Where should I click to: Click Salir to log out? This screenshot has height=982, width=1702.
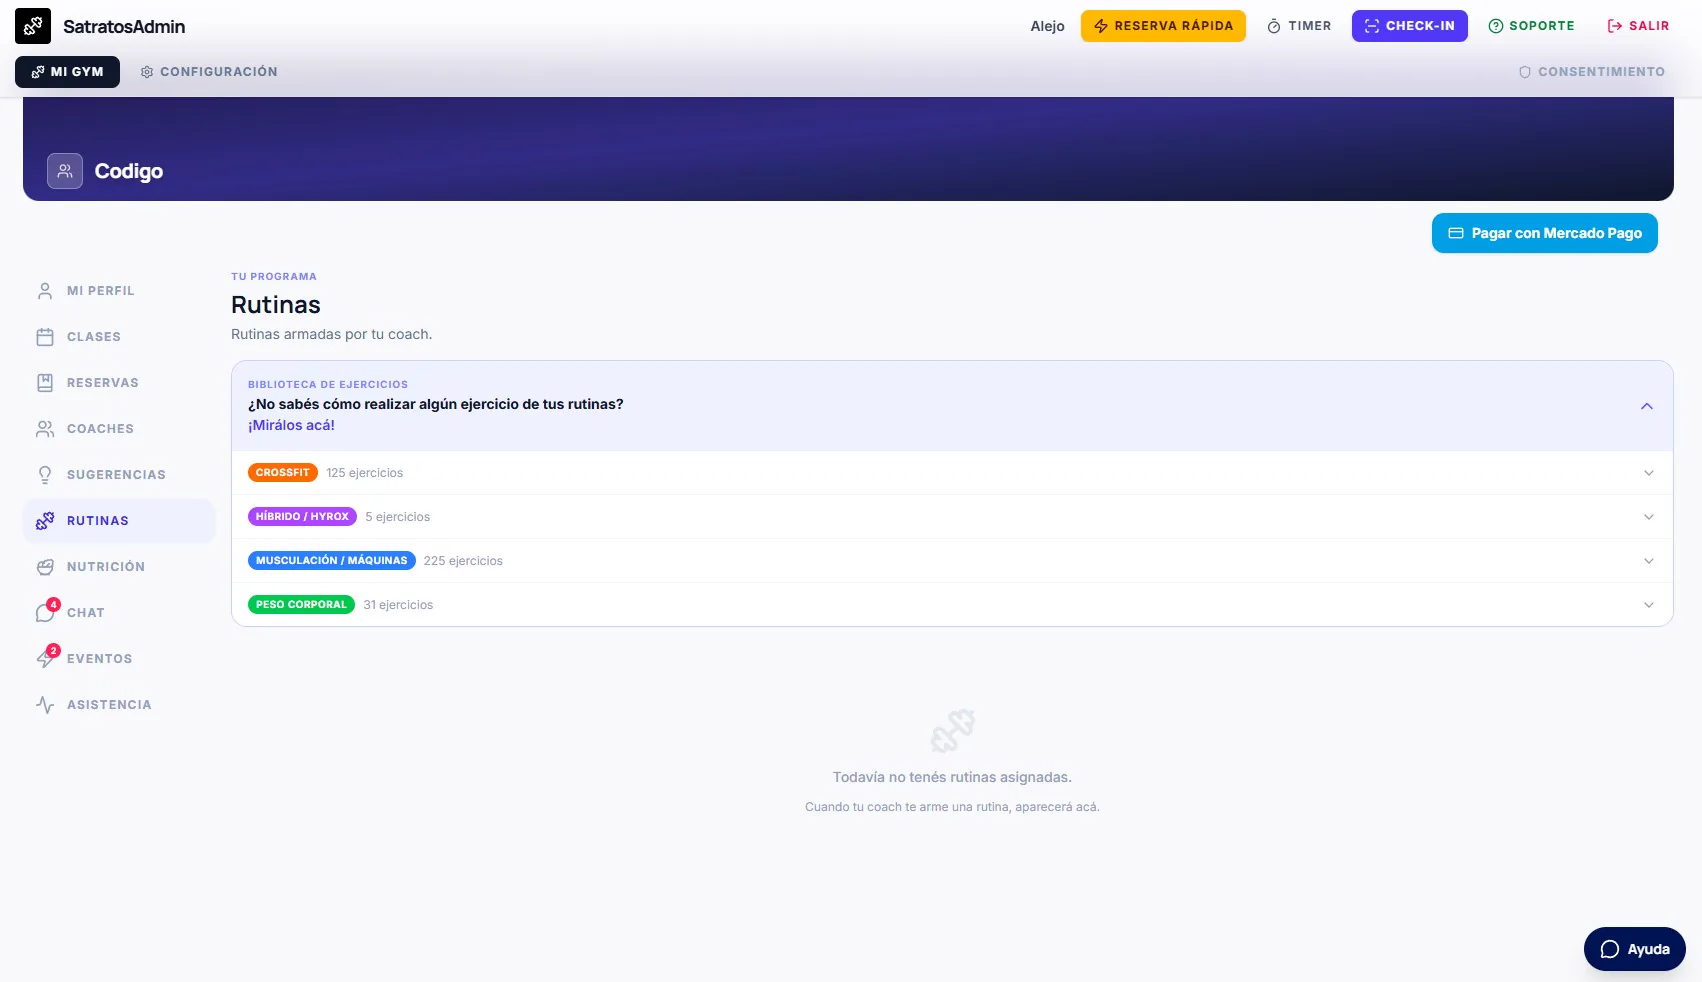pyautogui.click(x=1638, y=26)
